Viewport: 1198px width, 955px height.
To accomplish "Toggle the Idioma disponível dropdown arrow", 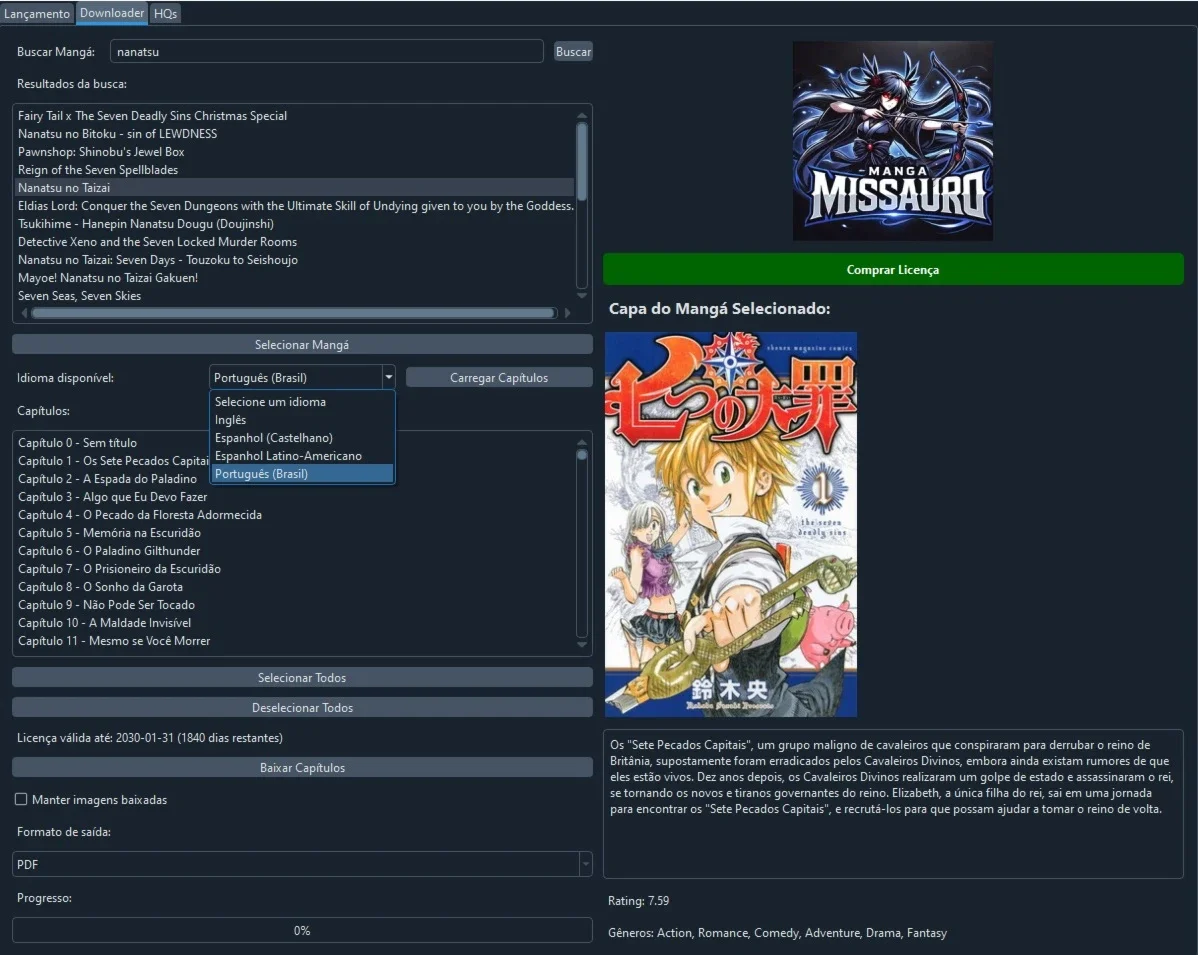I will point(388,377).
